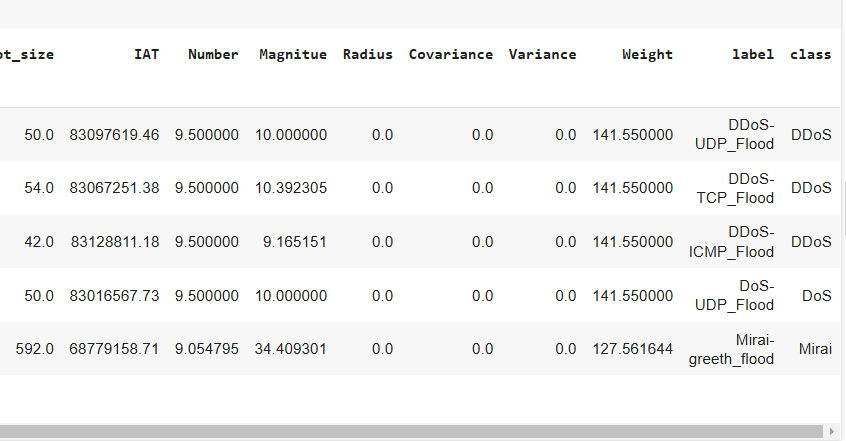Click the class column header

(810, 54)
